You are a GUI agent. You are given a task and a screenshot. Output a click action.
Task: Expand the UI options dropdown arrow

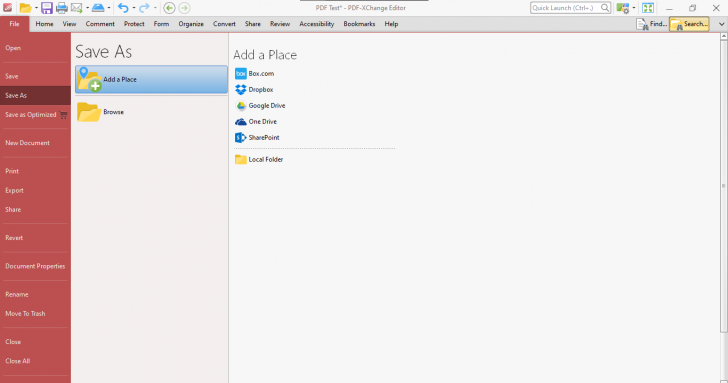click(x=634, y=8)
